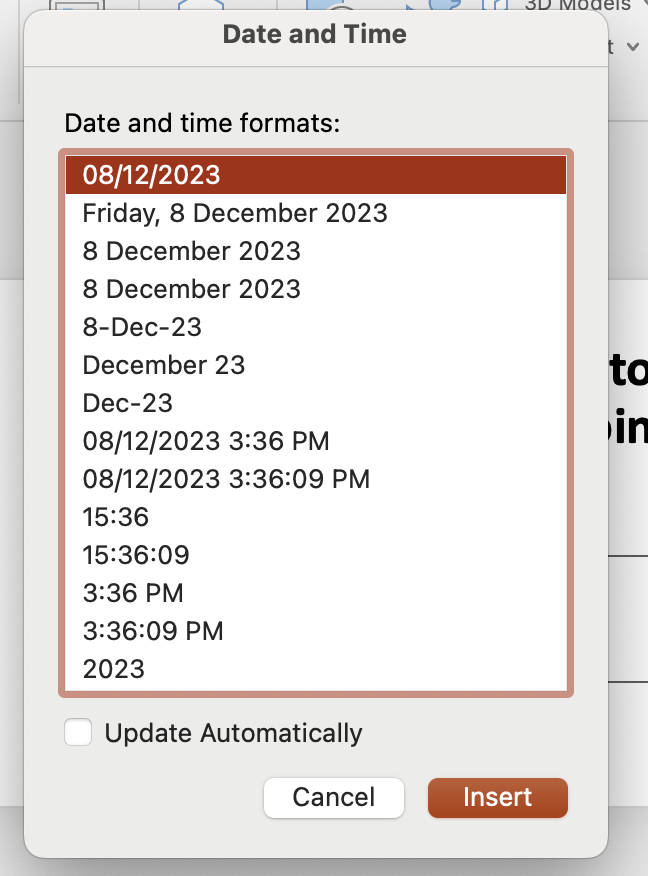Viewport: 648px width, 876px height.
Task: Choose the "Friday, 8 December 2023" format
Action: click(235, 213)
